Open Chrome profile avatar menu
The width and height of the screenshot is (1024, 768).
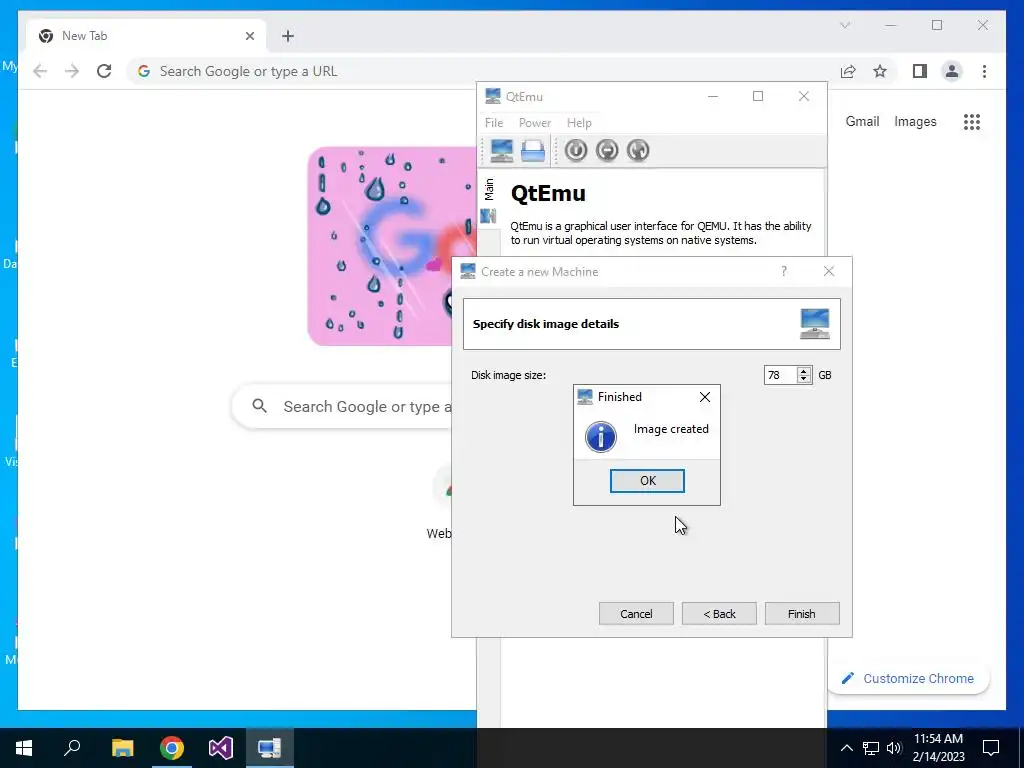click(952, 71)
